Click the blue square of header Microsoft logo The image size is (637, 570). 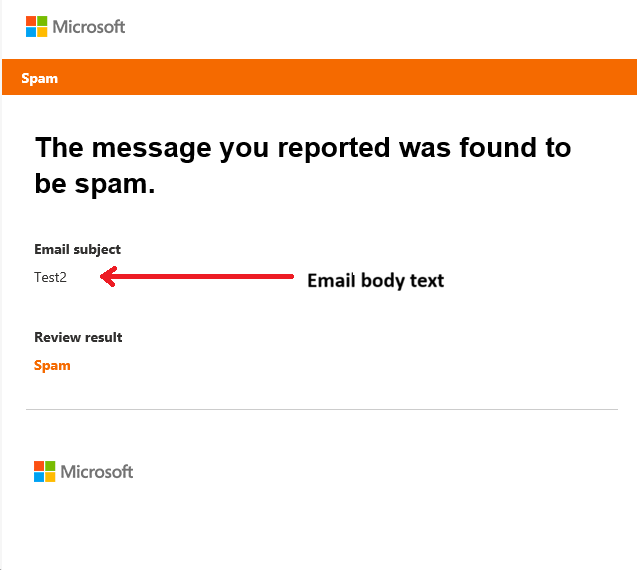[31, 32]
